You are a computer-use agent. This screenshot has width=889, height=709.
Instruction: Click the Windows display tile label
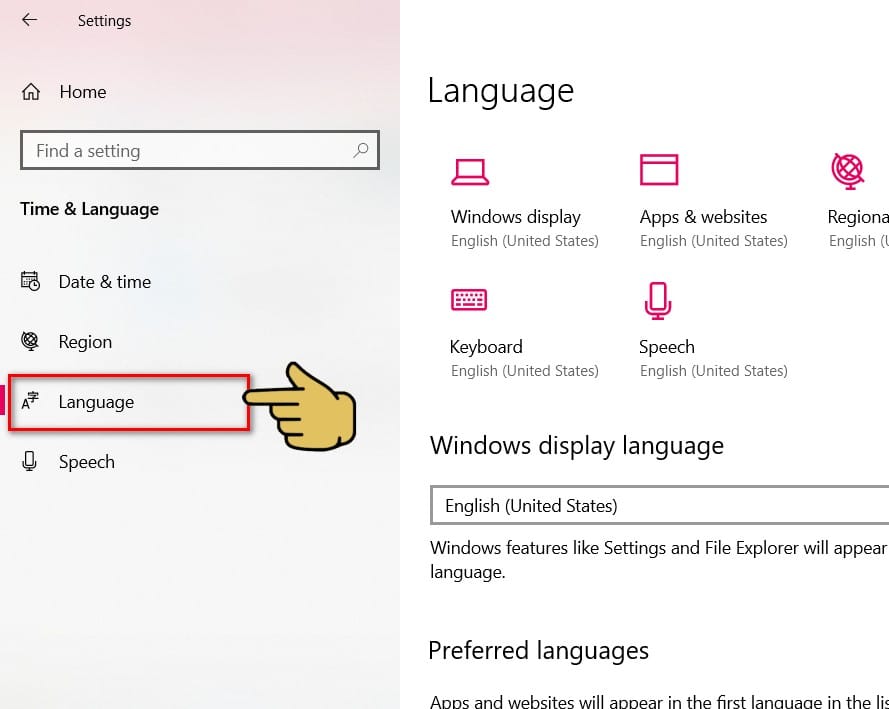pyautogui.click(x=516, y=217)
